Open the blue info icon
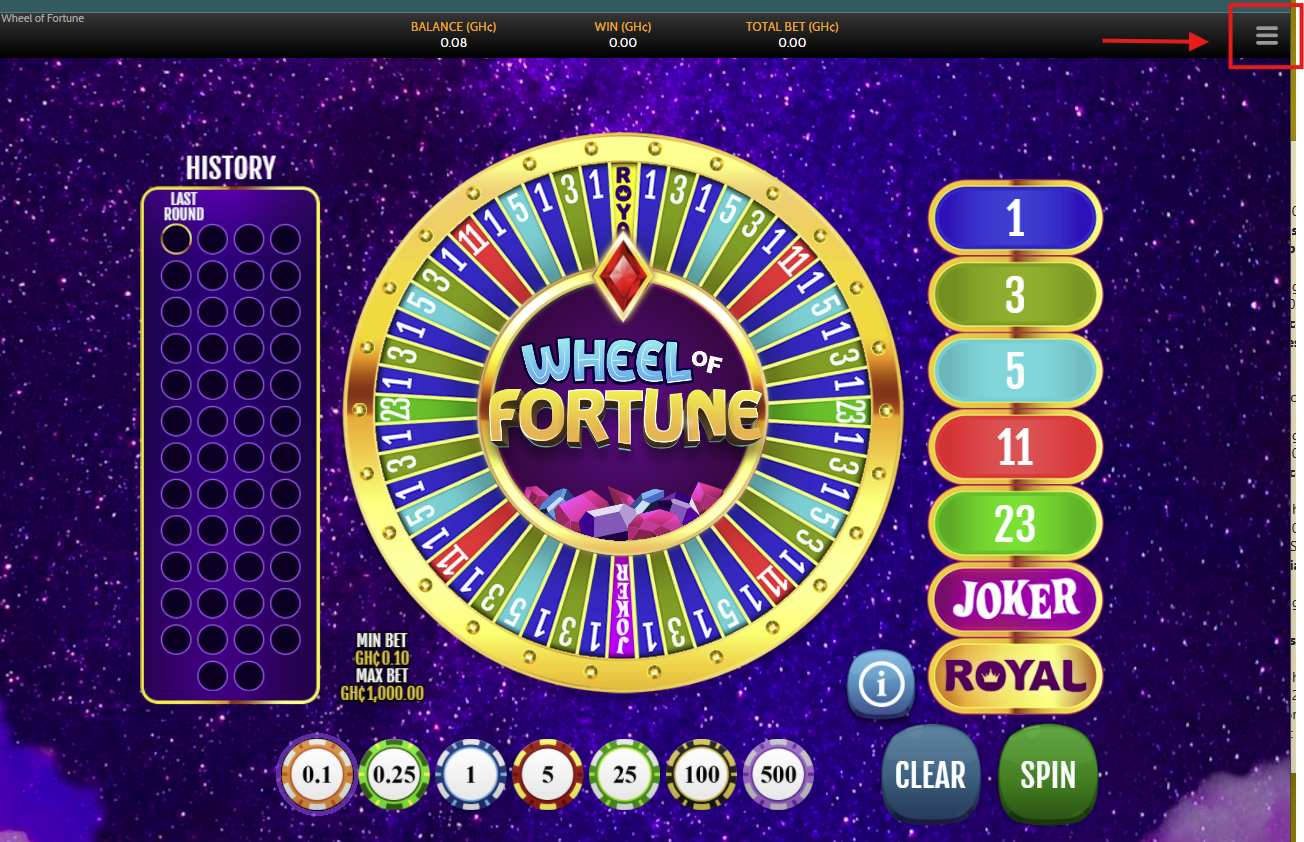The image size is (1304, 842). 880,684
